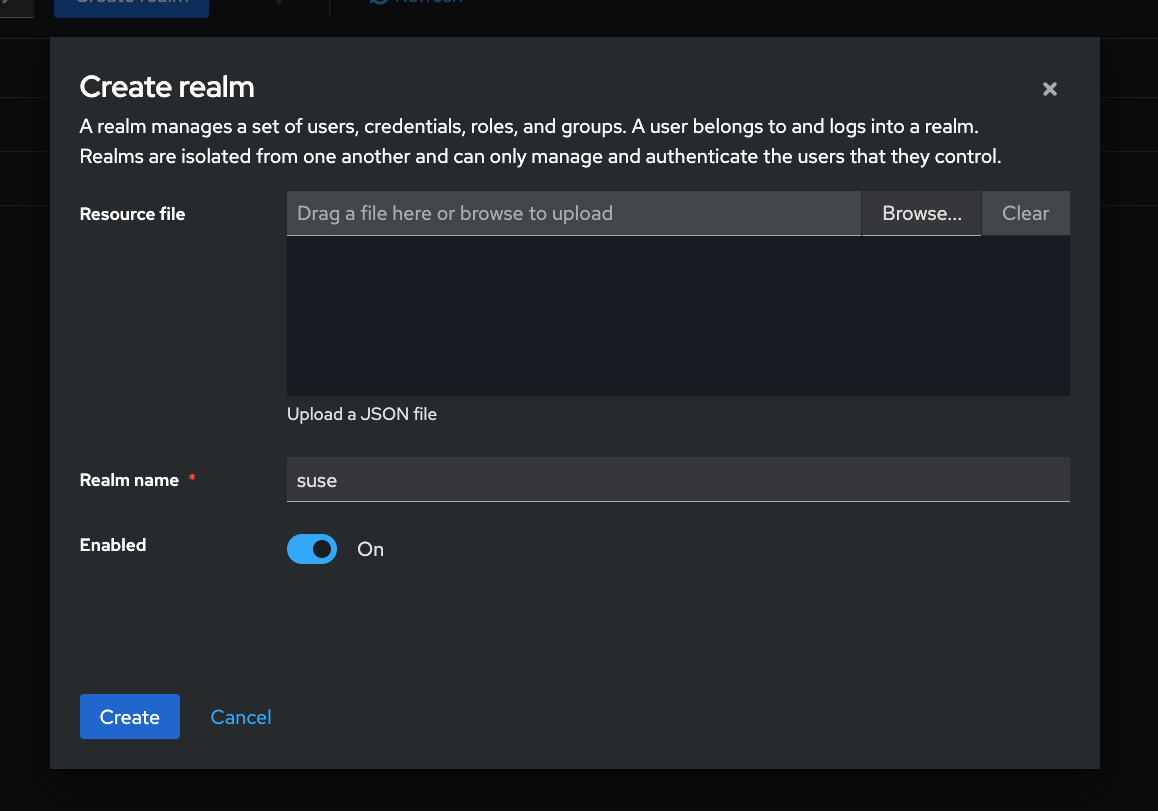Click the 'On' label beside the switch
Screen dimensions: 1158x811
click(x=370, y=550)
